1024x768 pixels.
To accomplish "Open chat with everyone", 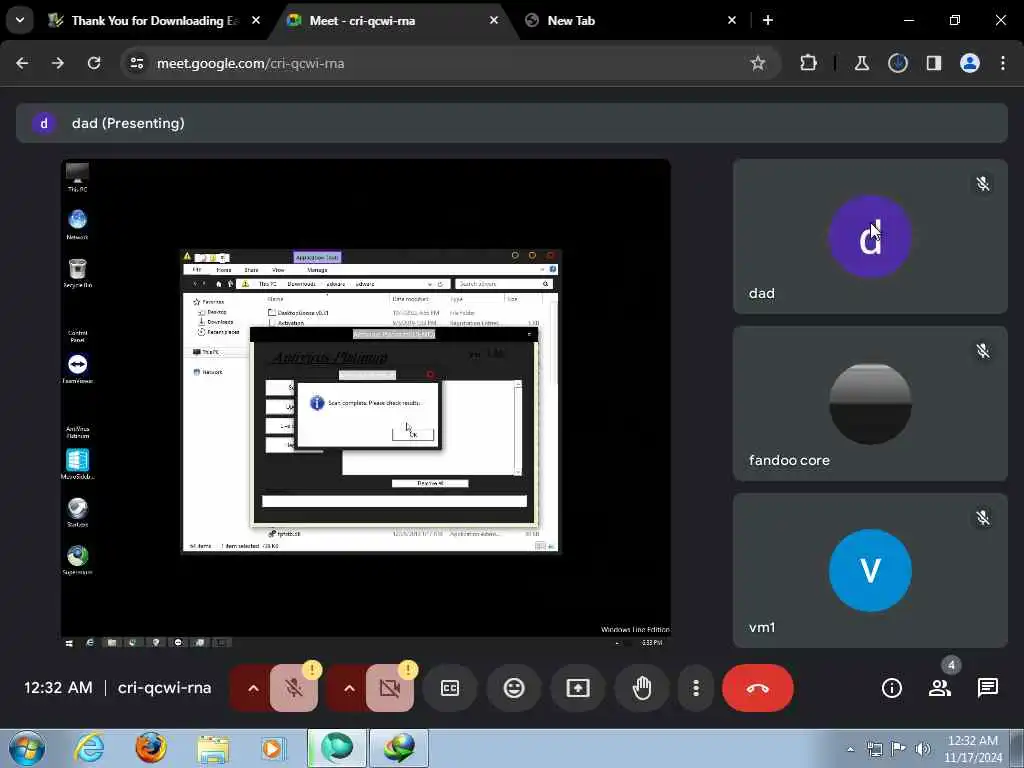I will (987, 688).
